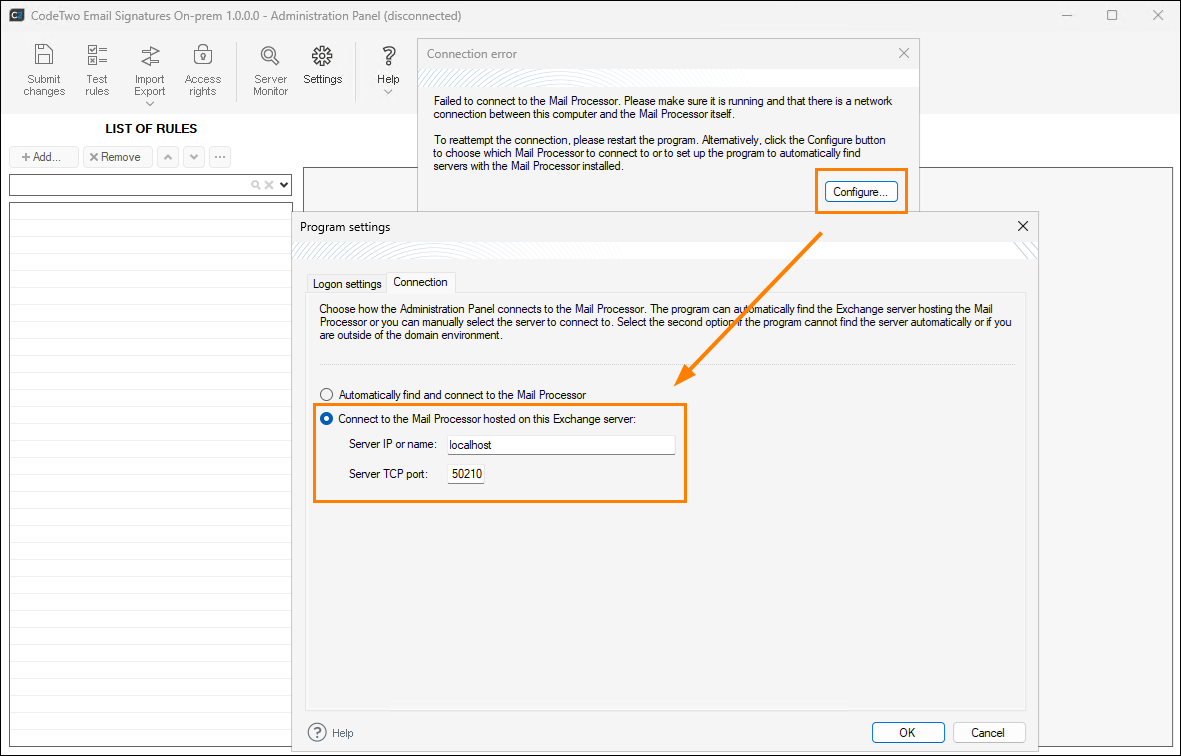1181x756 pixels.
Task: Open the Access rights settings
Action: 202,70
